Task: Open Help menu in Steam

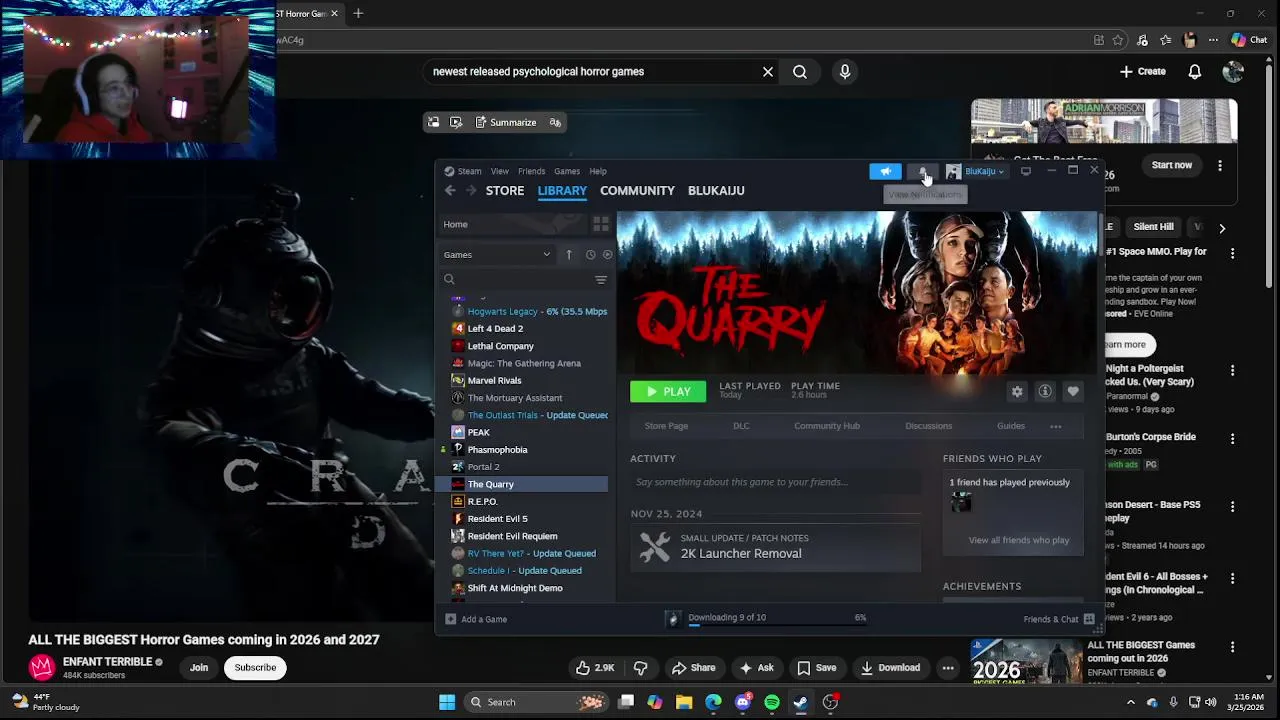Action: coord(598,171)
